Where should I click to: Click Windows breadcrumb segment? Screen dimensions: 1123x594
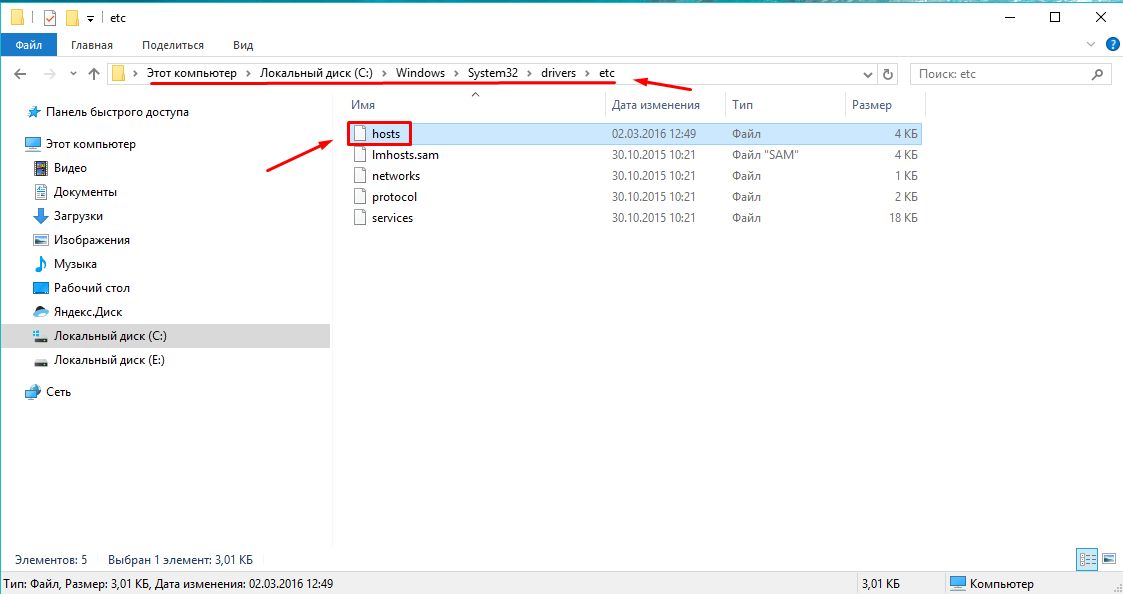pos(420,73)
